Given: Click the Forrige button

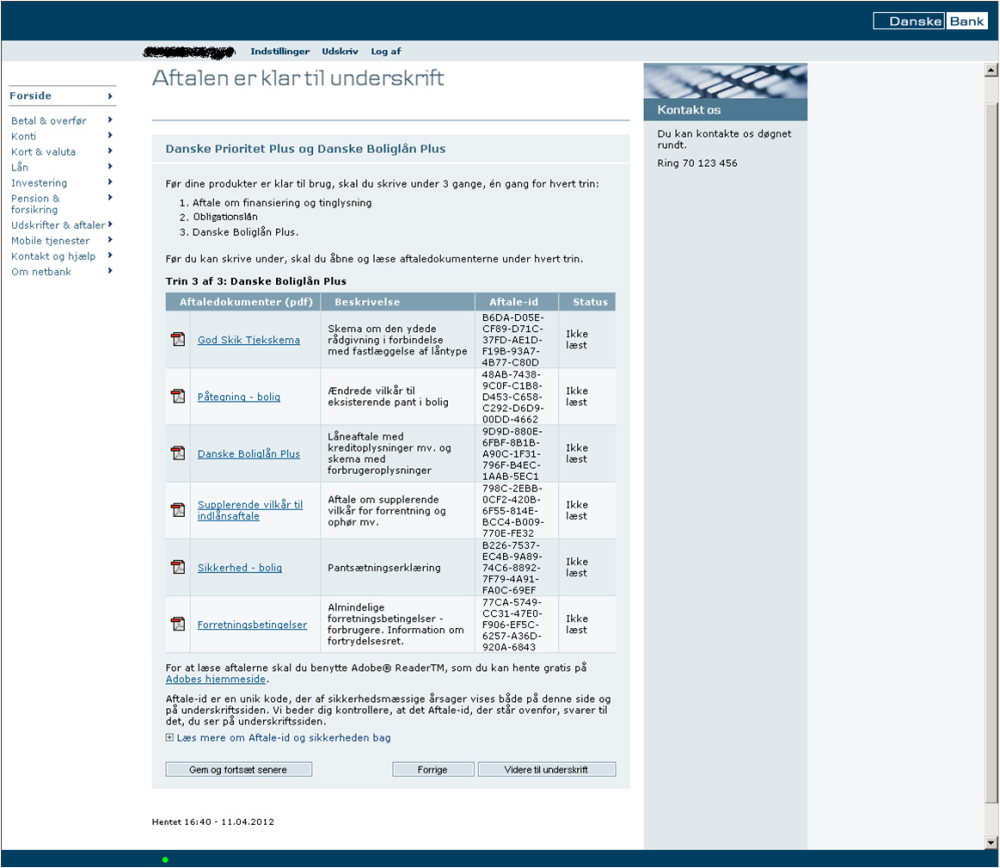Looking at the screenshot, I should point(433,769).
